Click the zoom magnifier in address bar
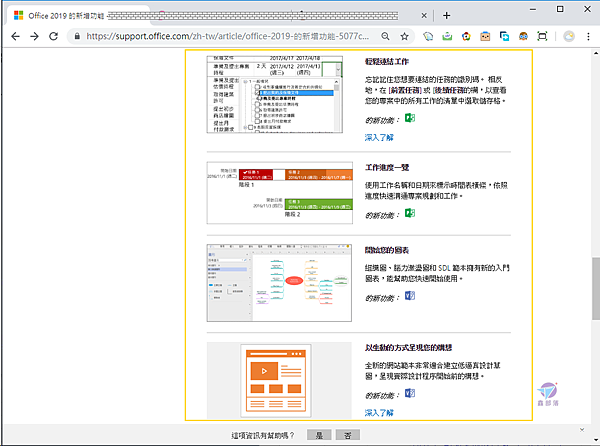The width and height of the screenshot is (600, 446). point(385,36)
